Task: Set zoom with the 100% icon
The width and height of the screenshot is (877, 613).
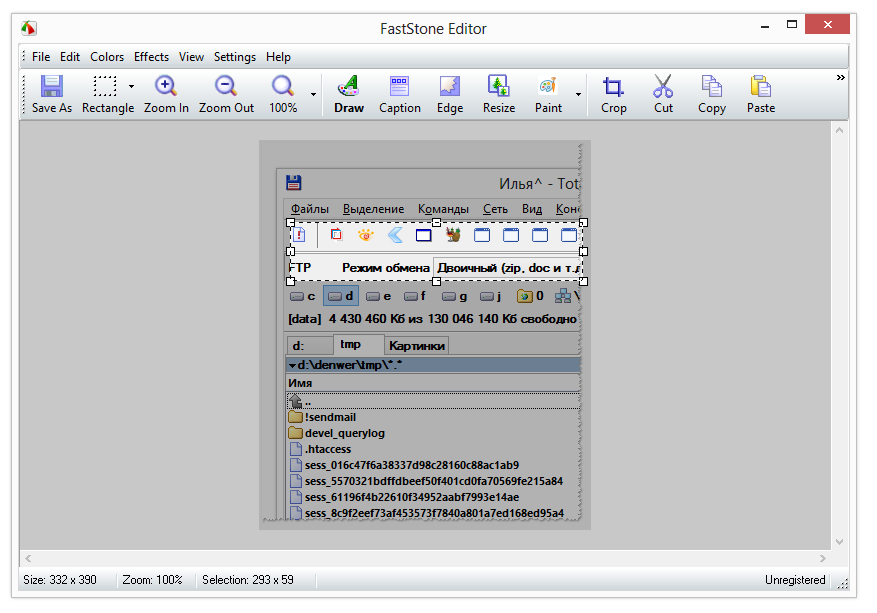Action: click(x=283, y=95)
